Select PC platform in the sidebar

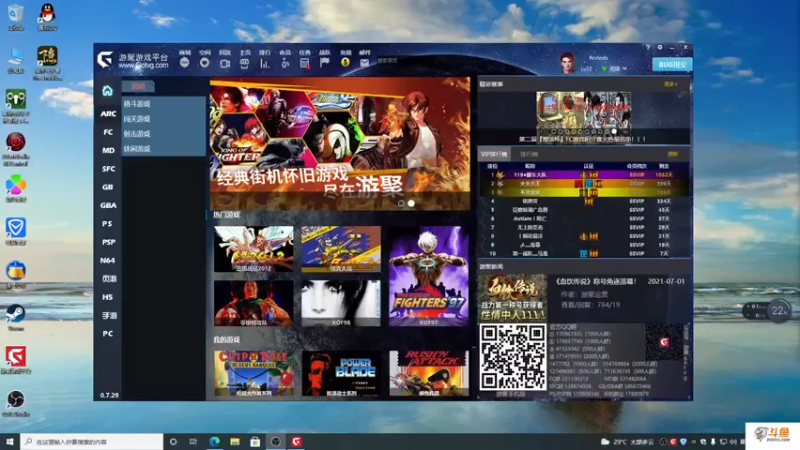point(108,334)
